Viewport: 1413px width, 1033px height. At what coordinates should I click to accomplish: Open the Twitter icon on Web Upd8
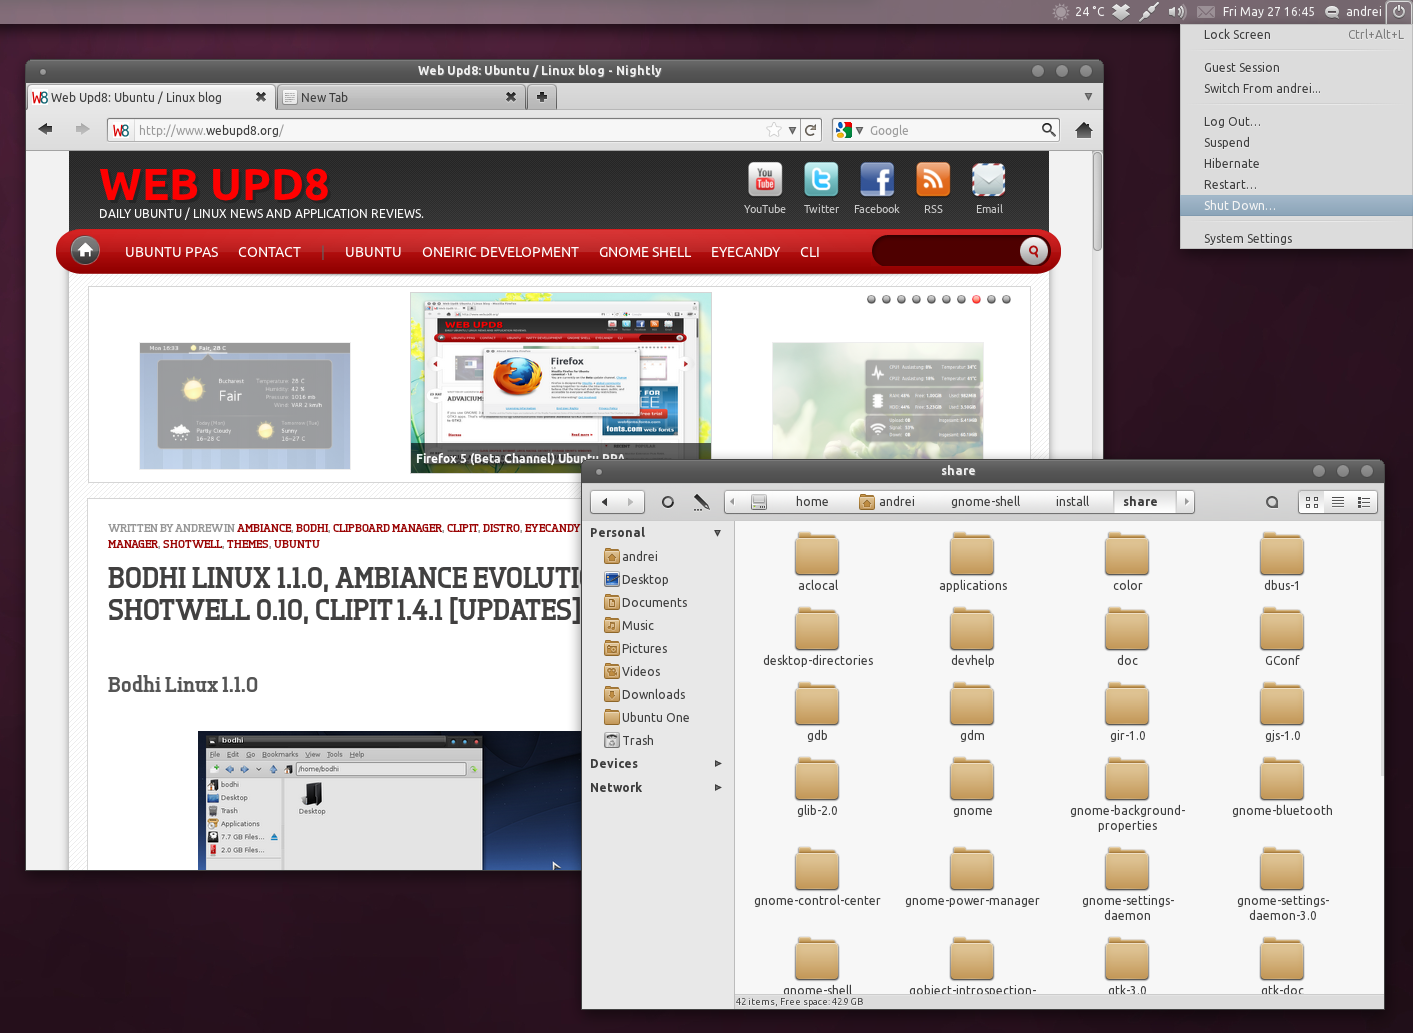(x=821, y=181)
